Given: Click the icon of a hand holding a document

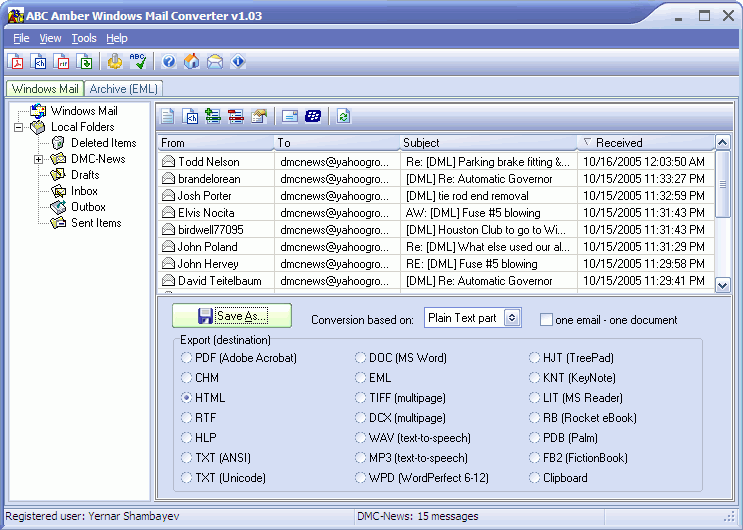Looking at the screenshot, I should (259, 116).
